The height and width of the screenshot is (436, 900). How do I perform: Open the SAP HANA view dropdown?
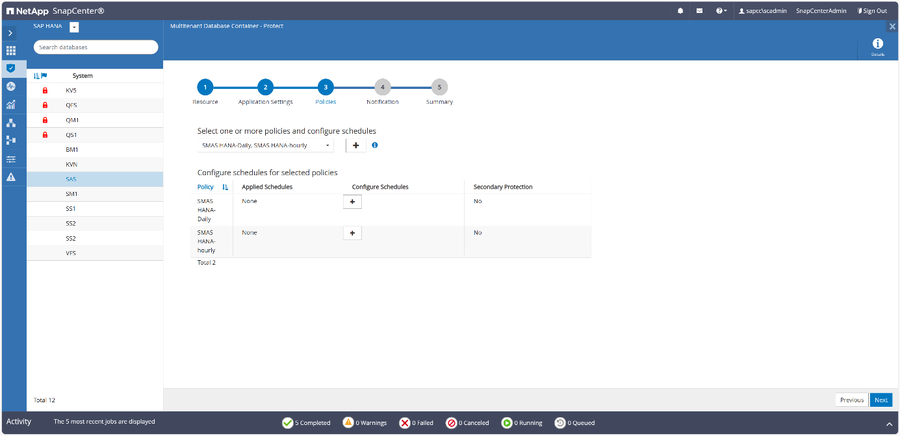pyautogui.click(x=75, y=27)
